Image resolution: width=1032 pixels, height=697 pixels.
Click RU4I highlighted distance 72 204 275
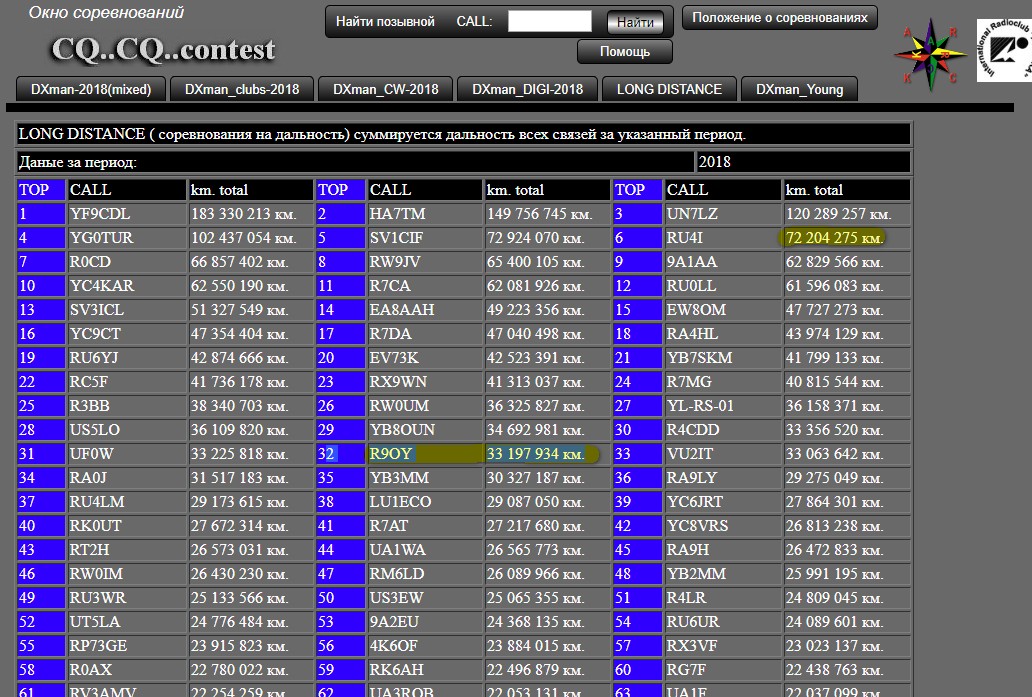click(834, 238)
